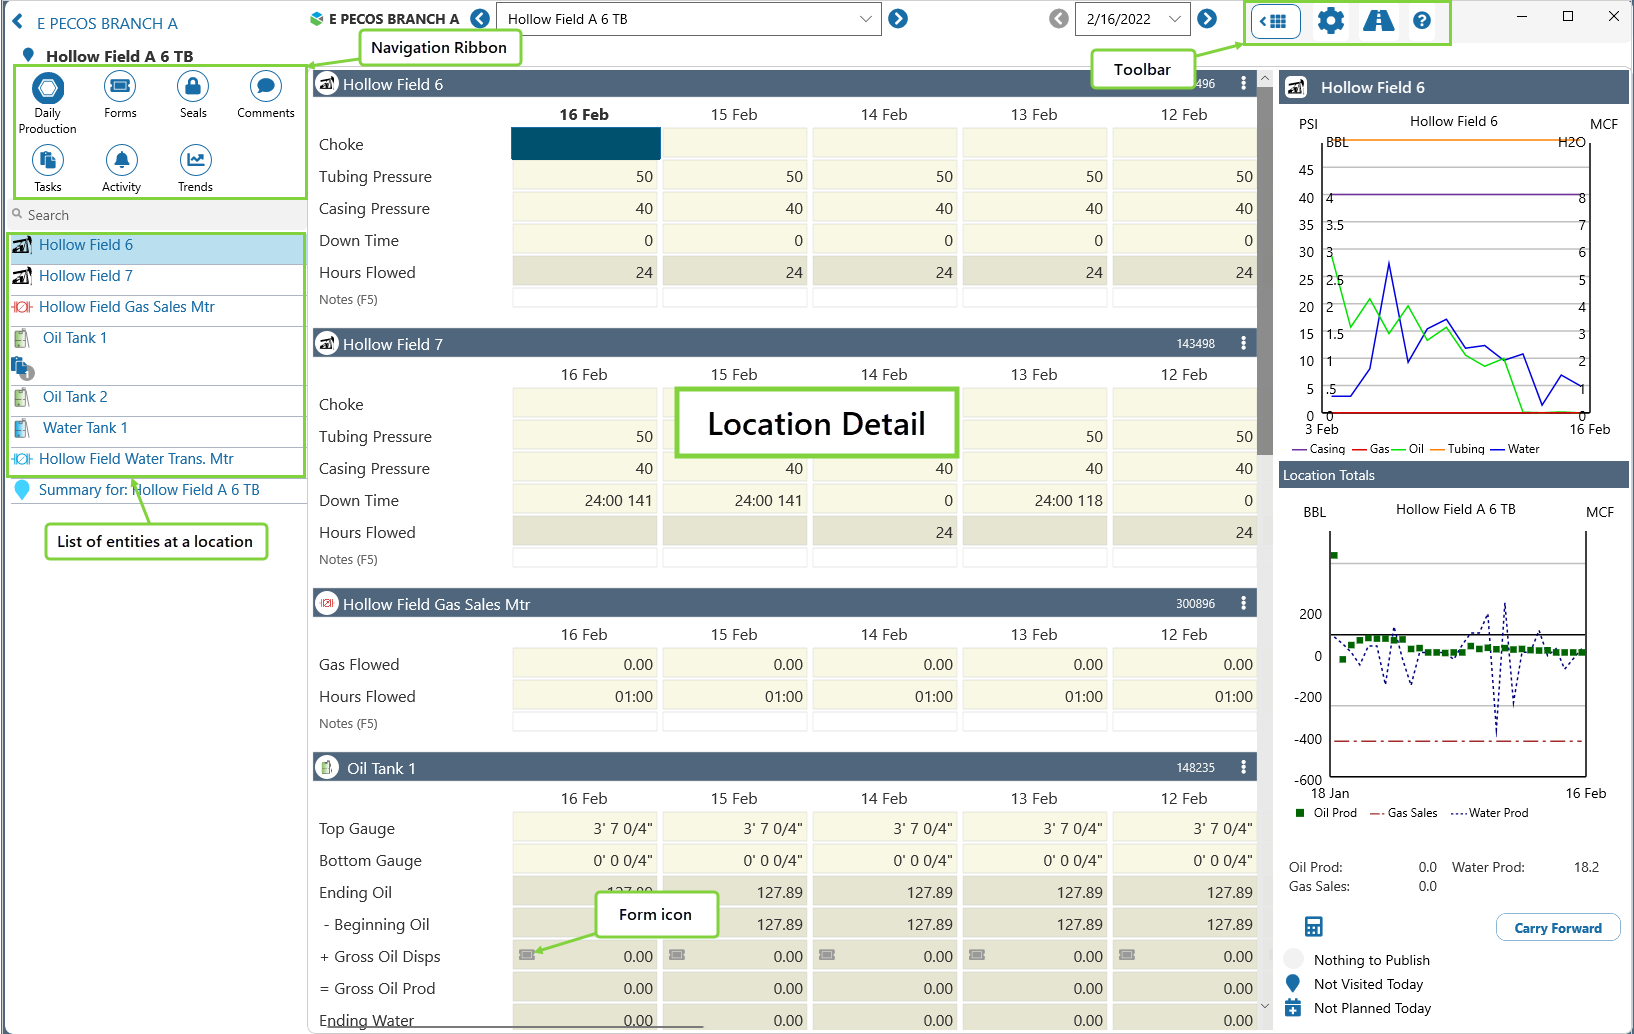Open the help question mark icon
The width and height of the screenshot is (1634, 1034).
[1421, 21]
